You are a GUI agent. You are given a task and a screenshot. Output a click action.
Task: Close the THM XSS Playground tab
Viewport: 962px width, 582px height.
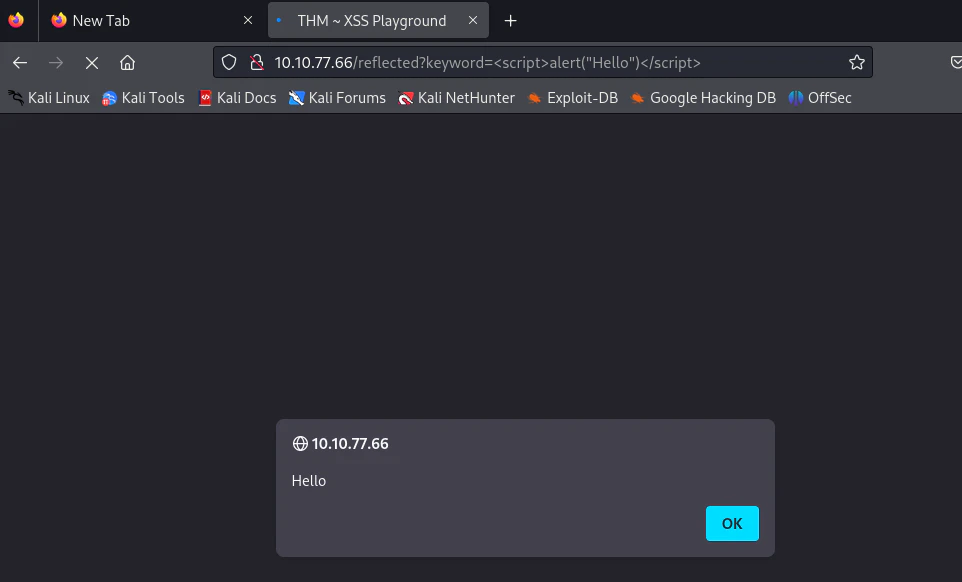pos(473,20)
